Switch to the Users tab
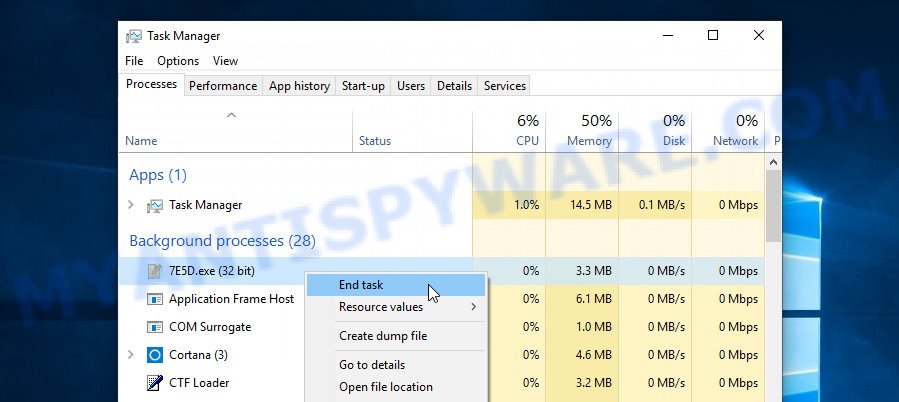Screen dimensions: 899x402 [x=411, y=86]
